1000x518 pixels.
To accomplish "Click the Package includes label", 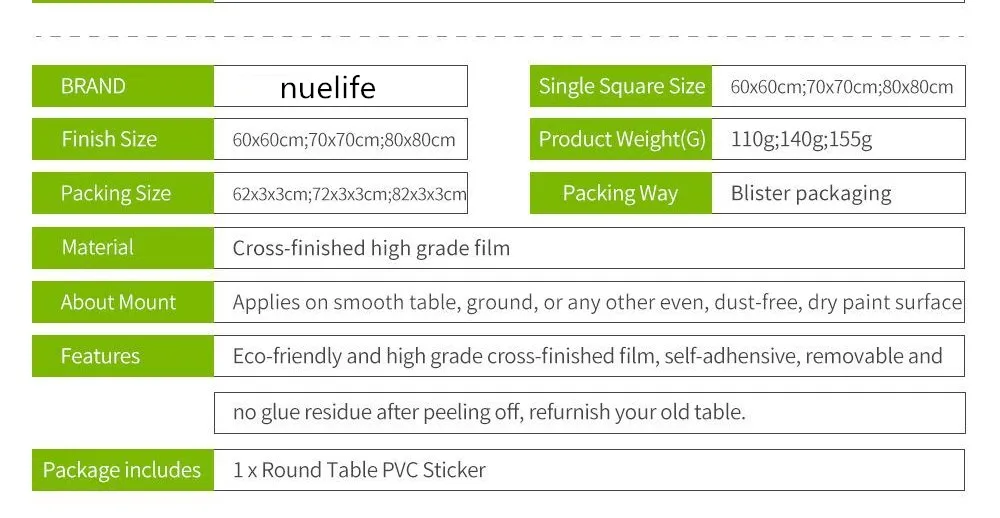I will (122, 470).
